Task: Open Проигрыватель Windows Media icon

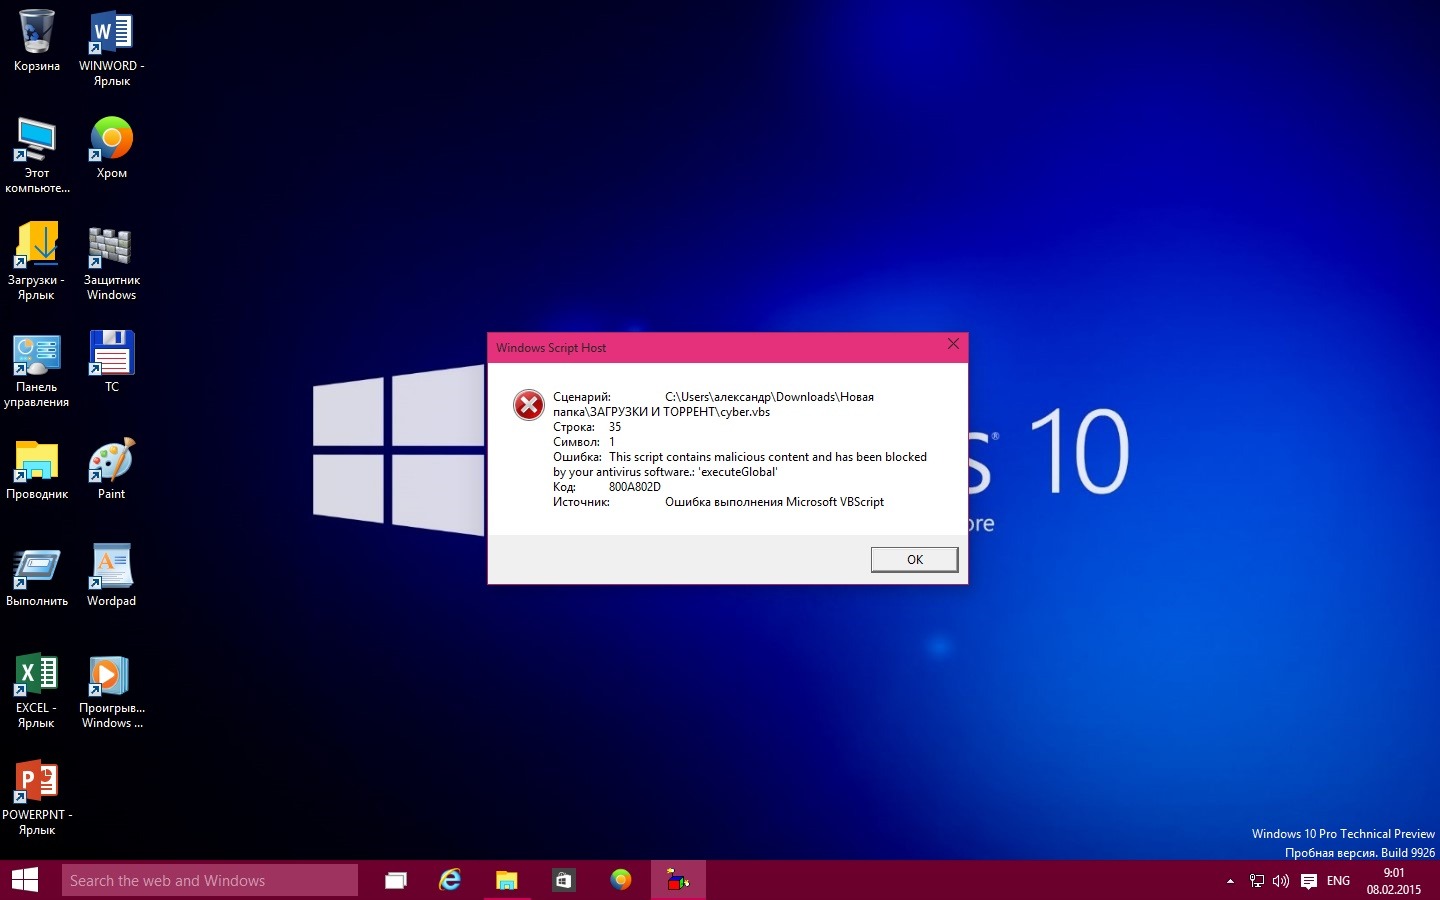Action: [x=111, y=674]
